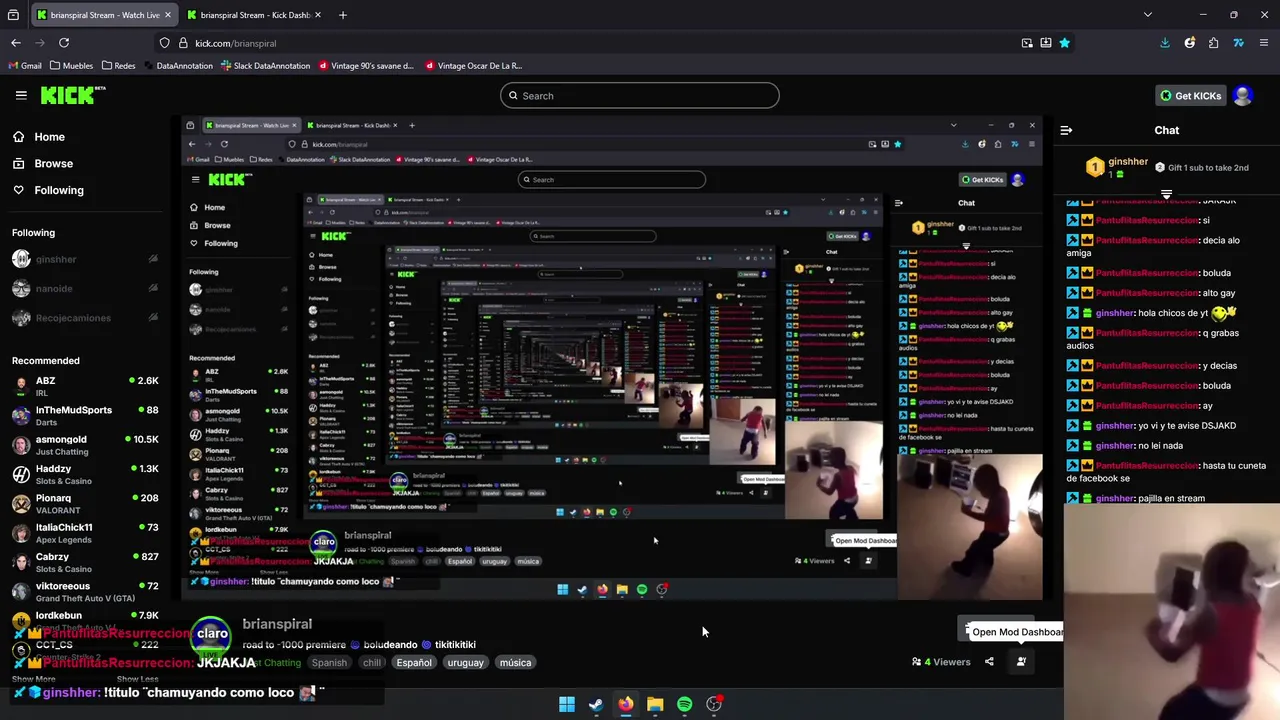Click the Haddzy channel avatar

[x=21, y=474]
